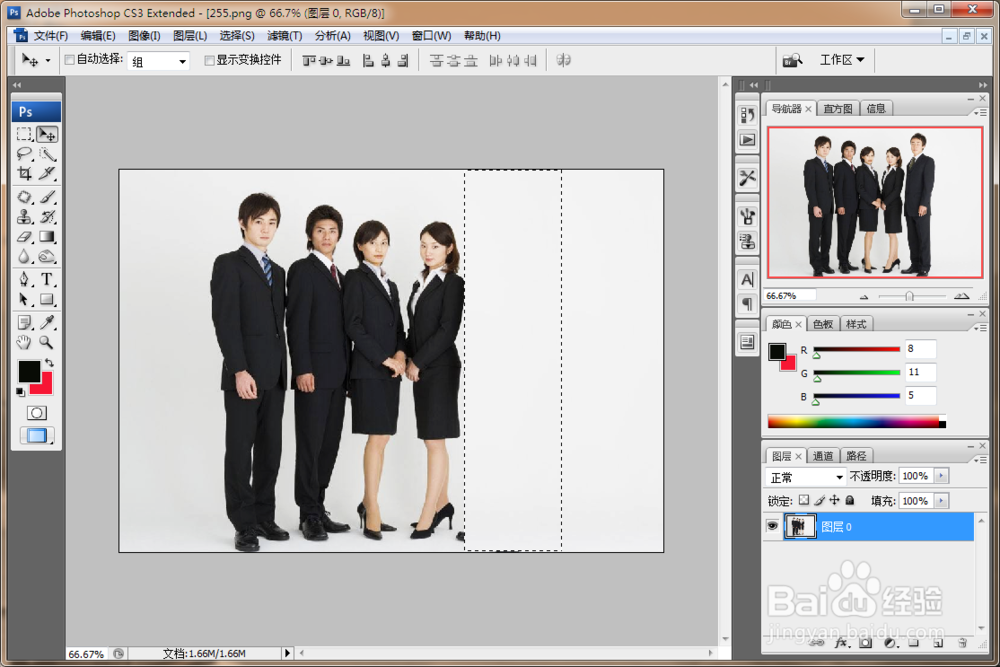
Task: Select the Hand tool
Action: click(x=24, y=342)
